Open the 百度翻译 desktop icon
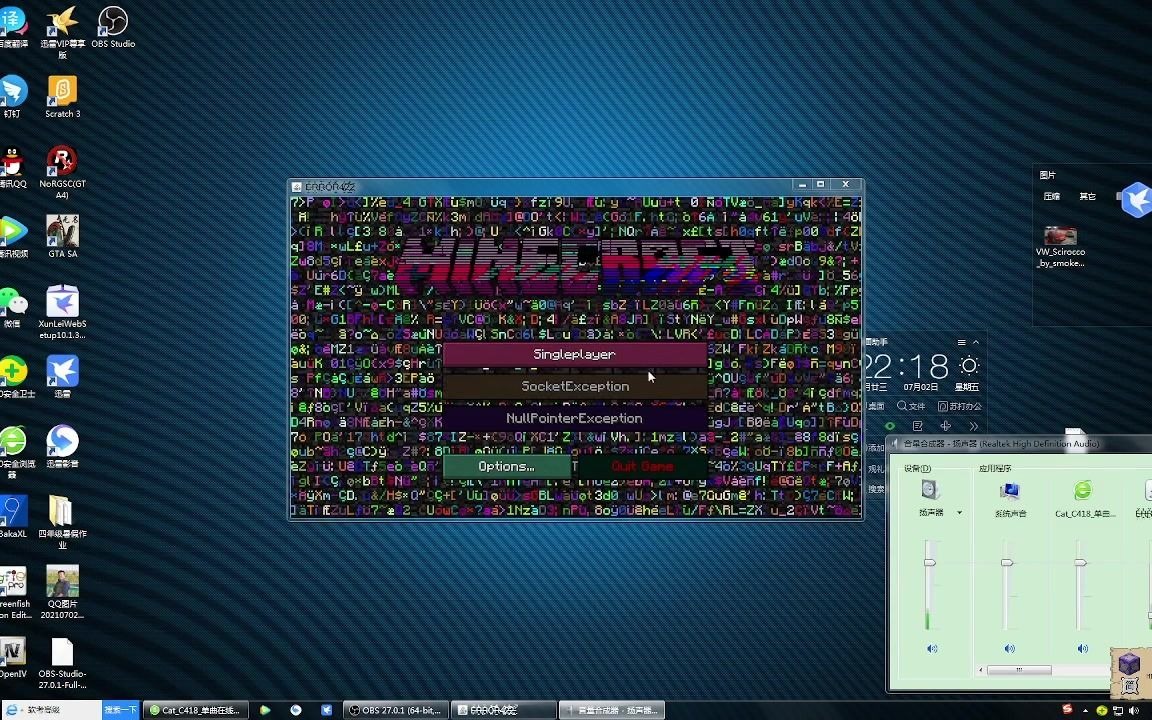 [12, 27]
